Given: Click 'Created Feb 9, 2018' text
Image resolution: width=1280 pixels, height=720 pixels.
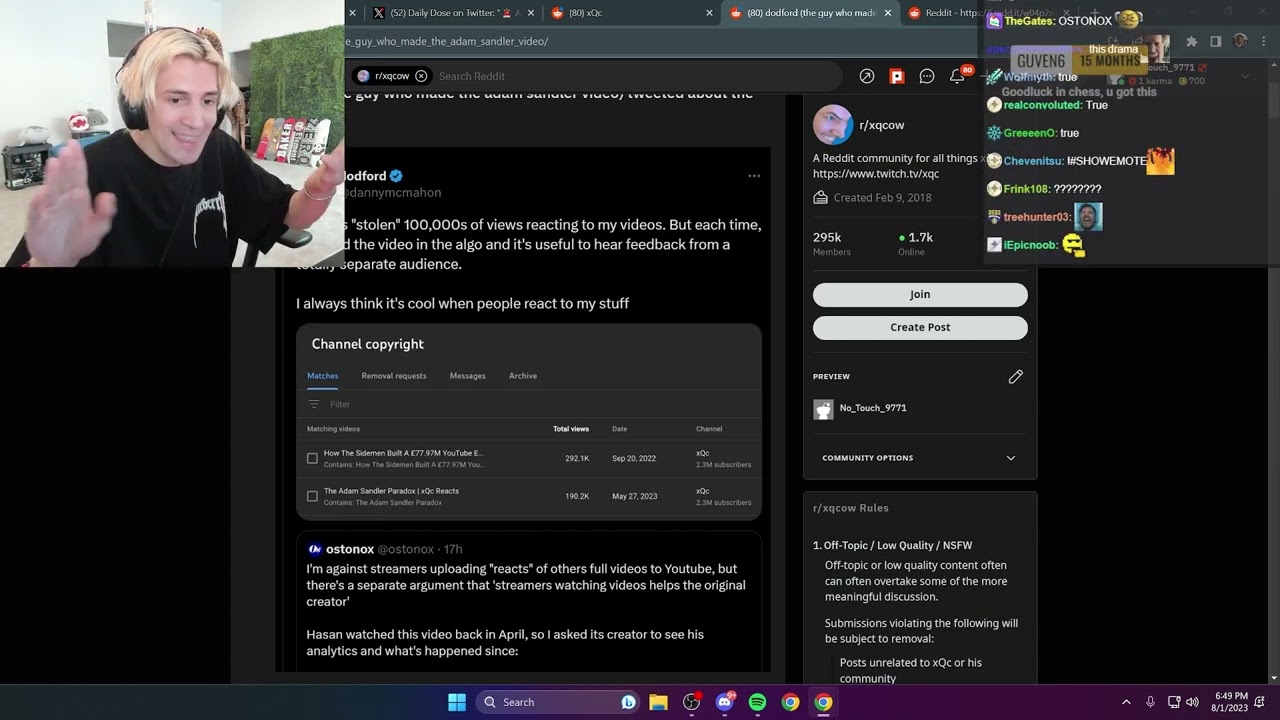Looking at the screenshot, I should pyautogui.click(x=882, y=197).
